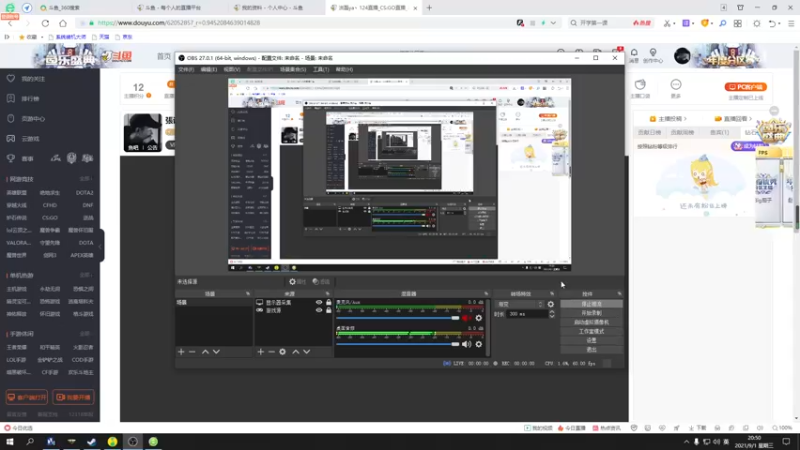Open the transition type dropdown
This screenshot has height=450, width=800.
pos(520,304)
